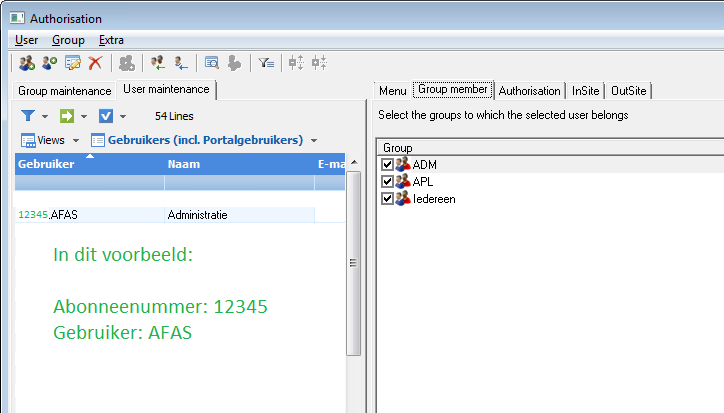
Task: Click the APL group people icon
Action: pos(403,181)
